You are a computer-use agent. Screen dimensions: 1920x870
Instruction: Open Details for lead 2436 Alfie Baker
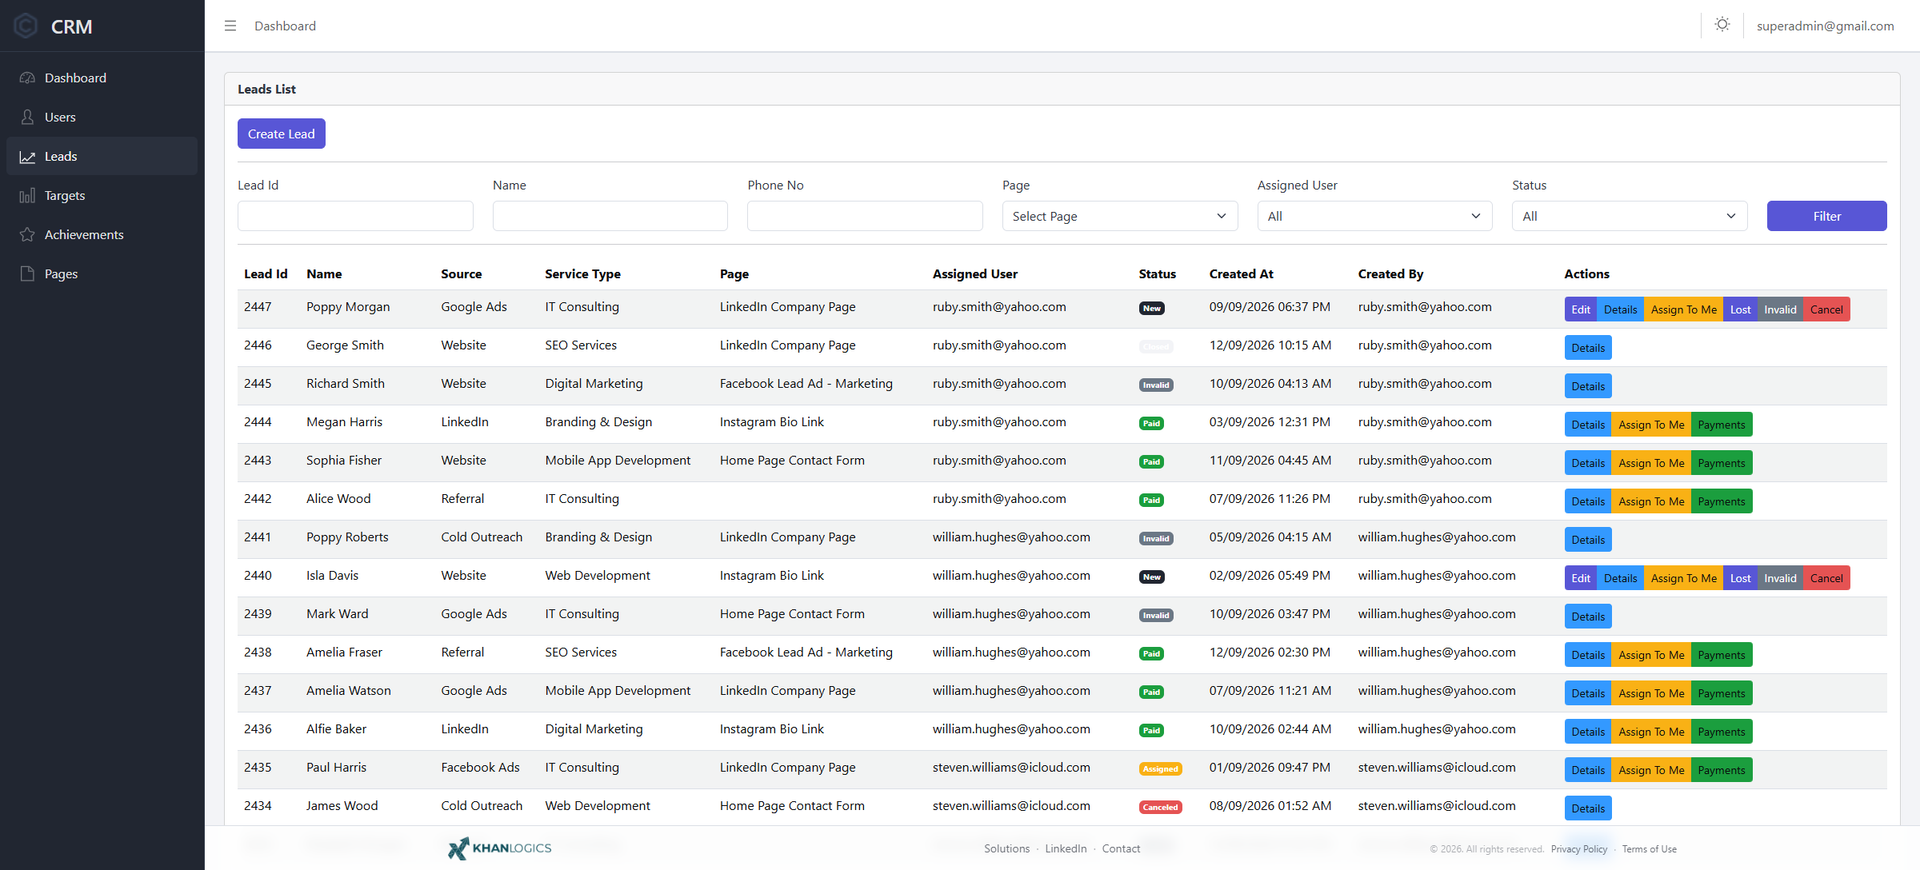click(x=1588, y=732)
